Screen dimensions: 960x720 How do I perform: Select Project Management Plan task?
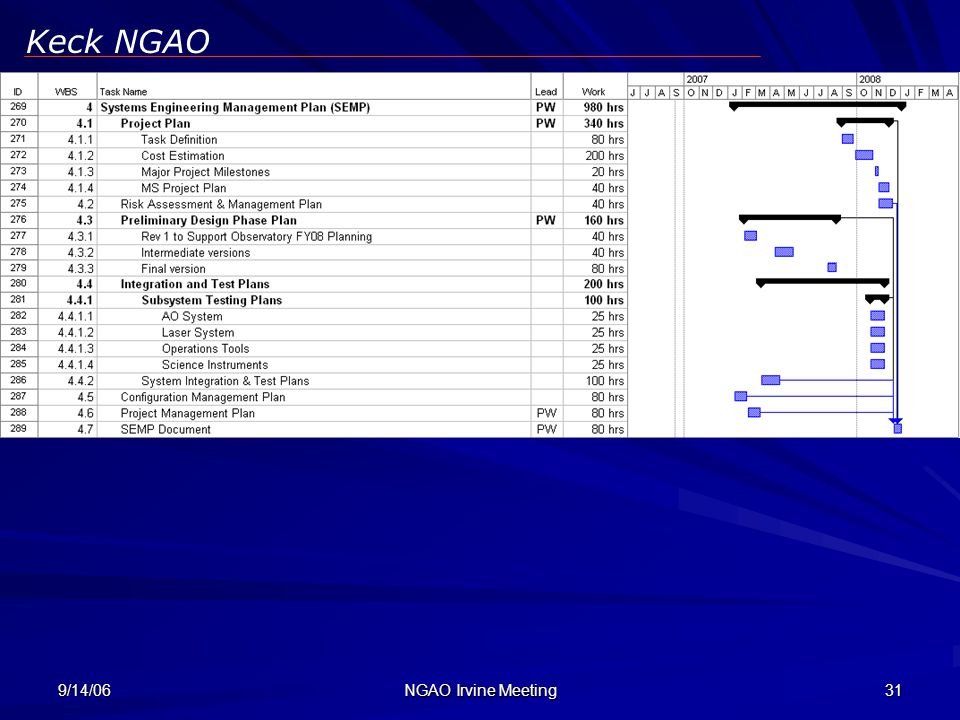187,413
